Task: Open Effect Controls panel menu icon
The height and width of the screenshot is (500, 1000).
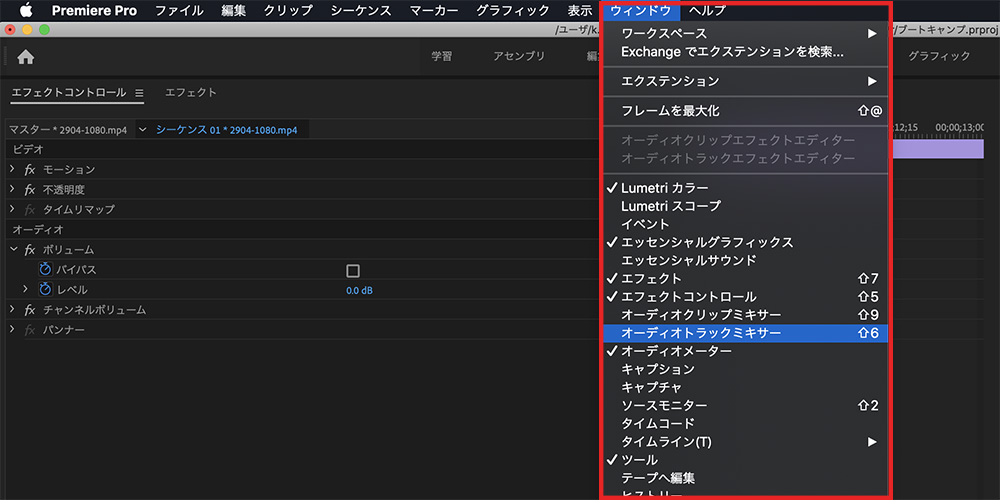Action: 139,92
